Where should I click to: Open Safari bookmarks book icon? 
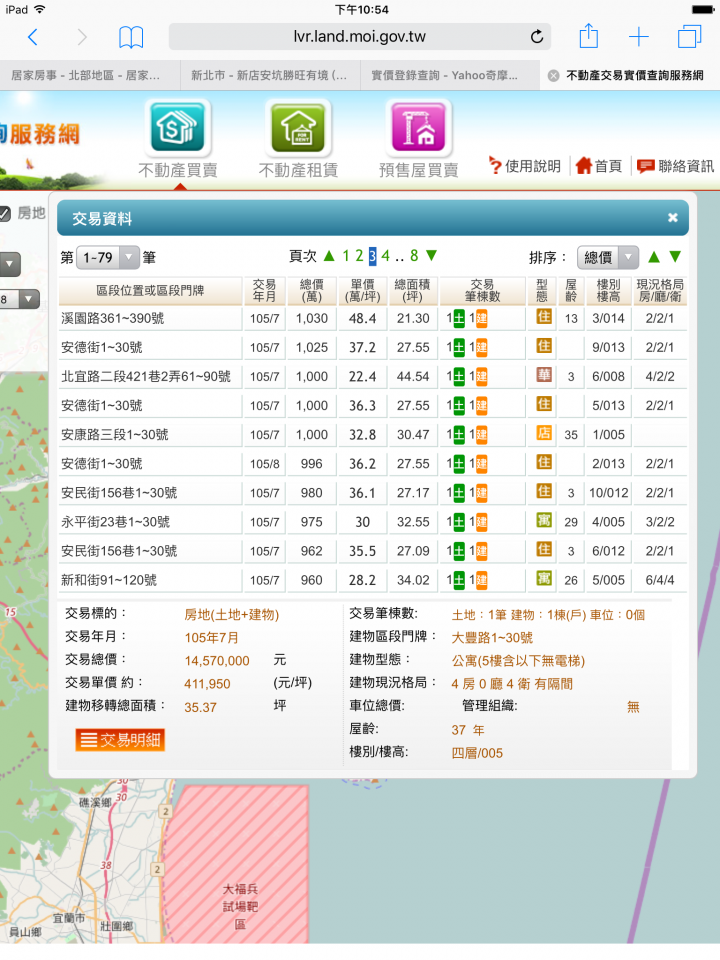point(131,38)
